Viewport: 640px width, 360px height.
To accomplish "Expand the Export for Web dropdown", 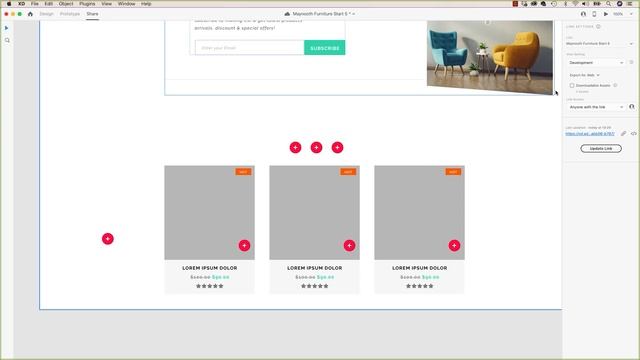I will (584, 75).
